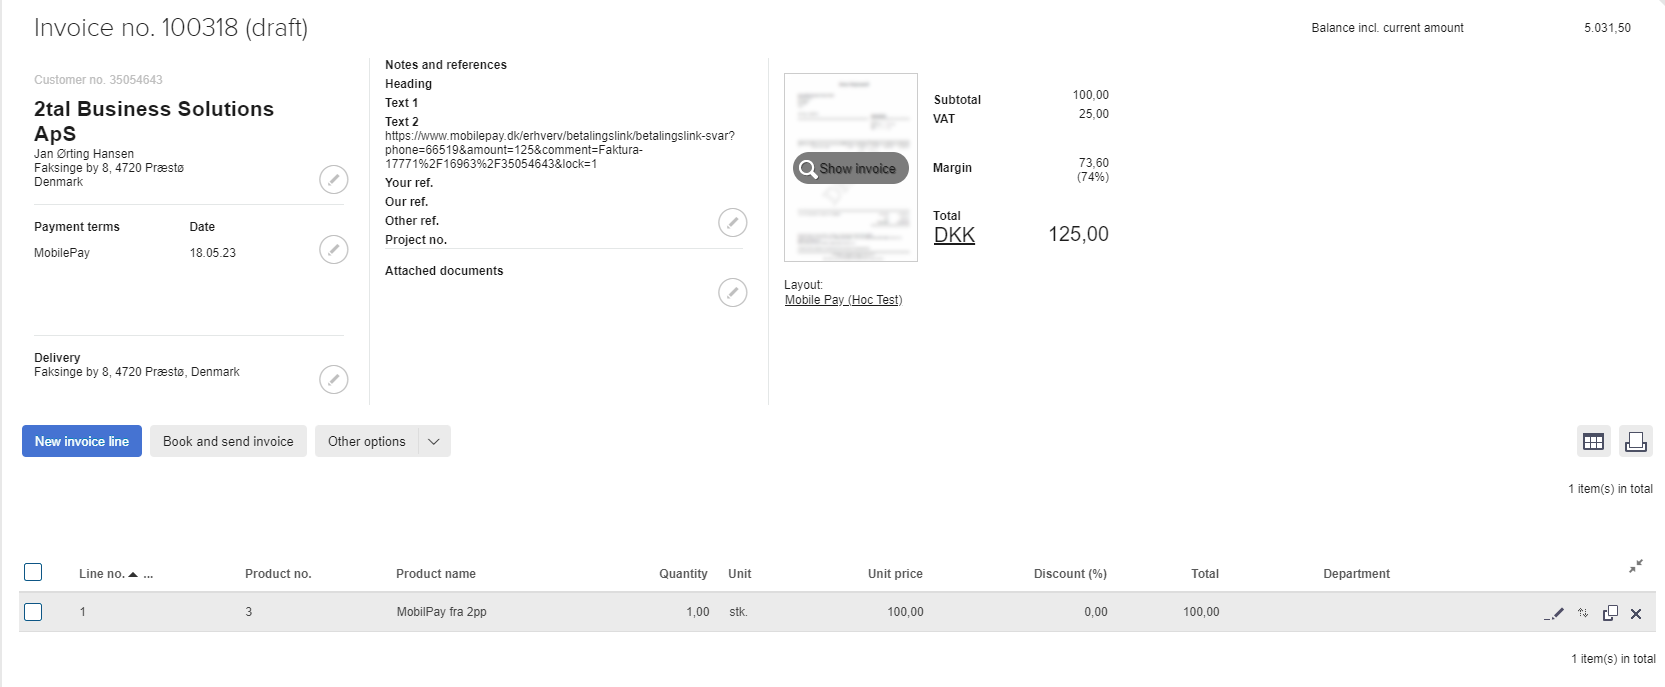Tick the select-all header checkbox
Screen dimensions: 1665x687
[x=33, y=572]
